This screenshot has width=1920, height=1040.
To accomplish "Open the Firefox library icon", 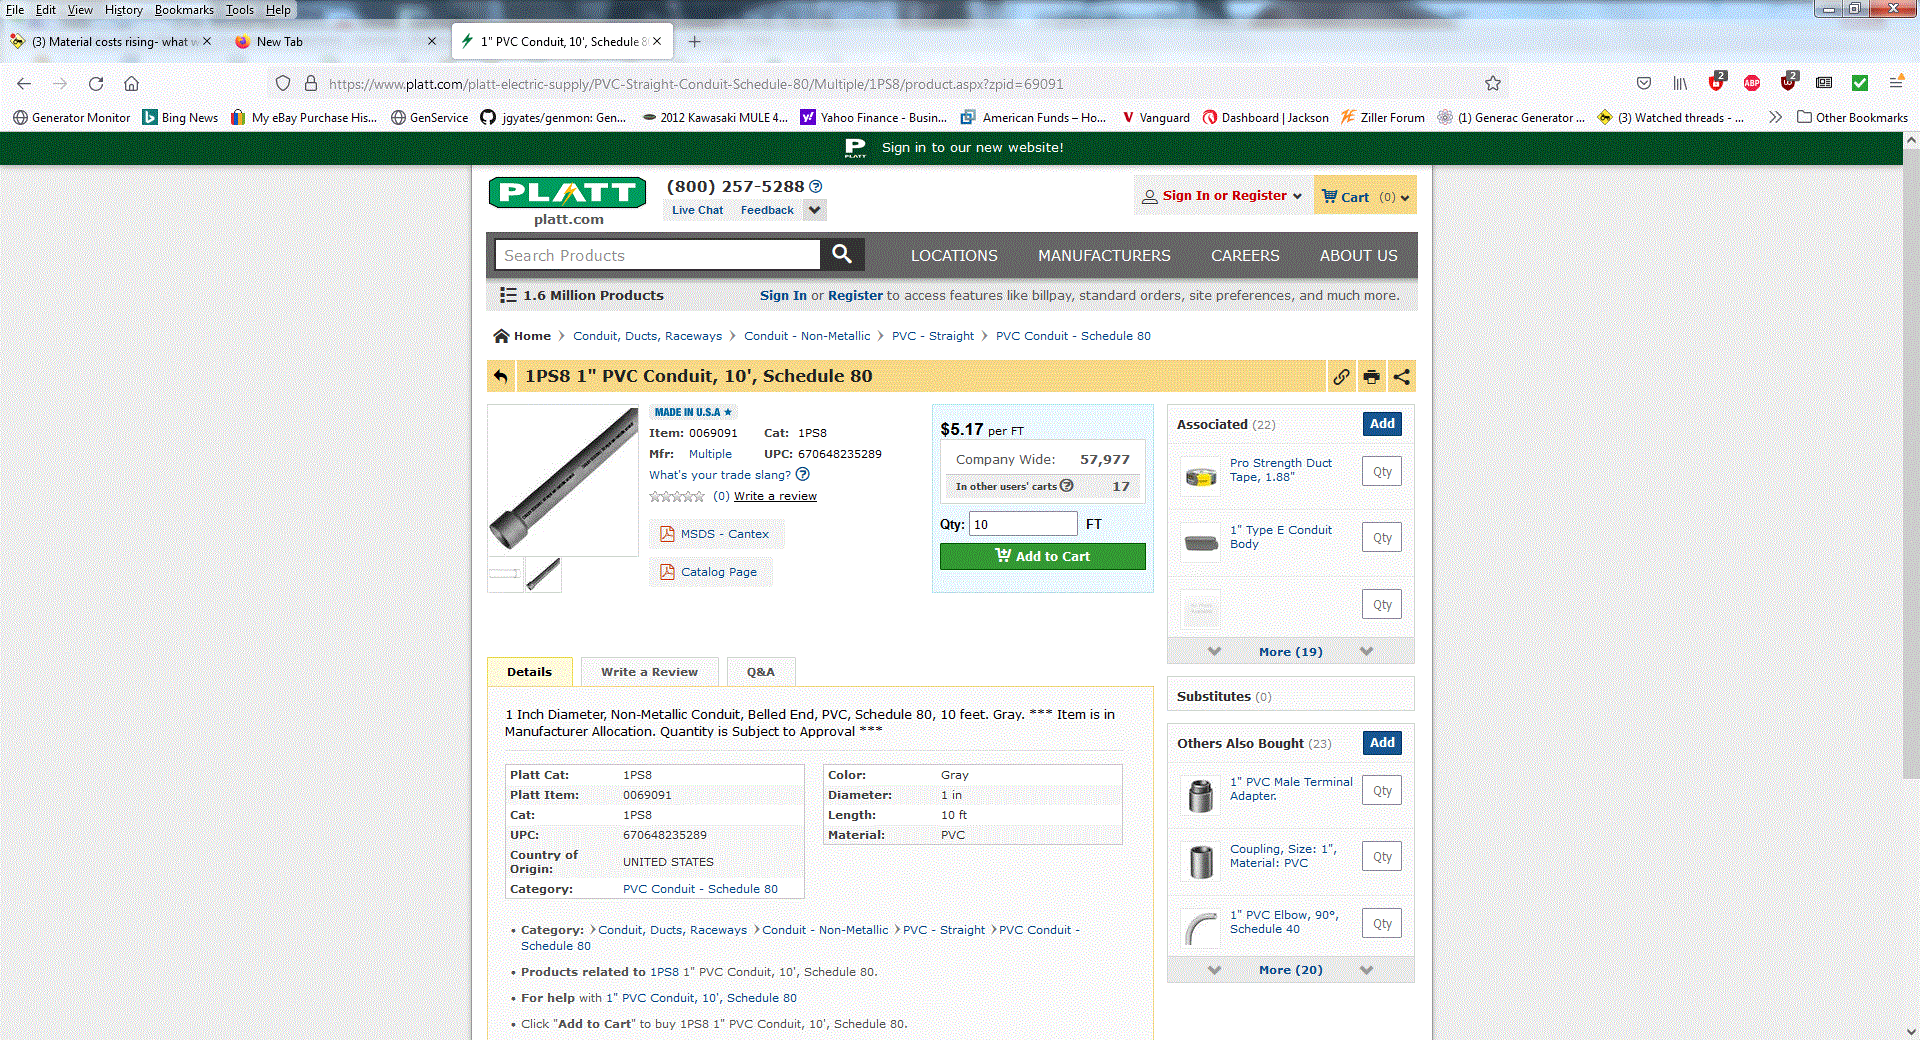I will [x=1680, y=83].
